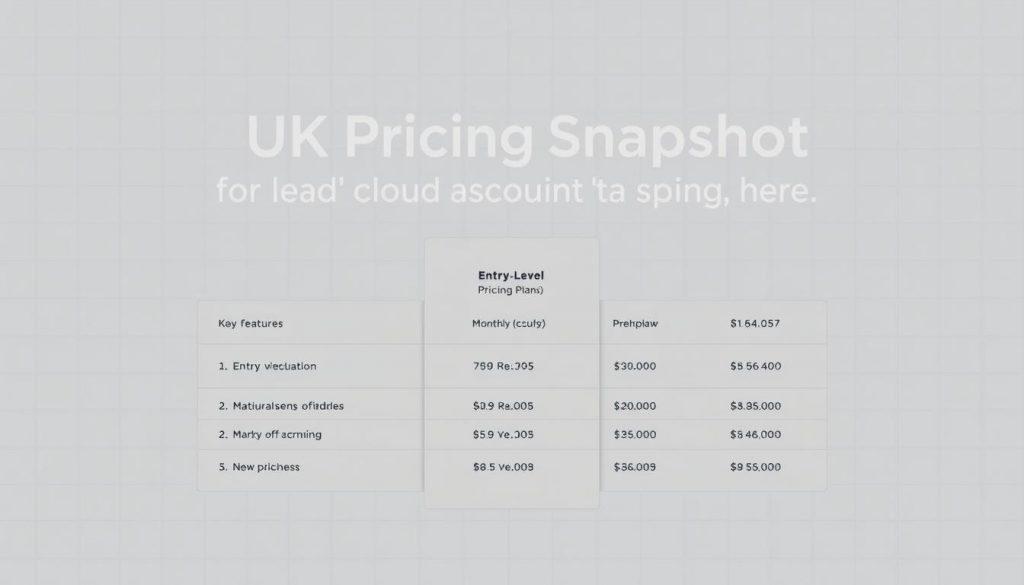Open the New prichess feature row
Image resolution: width=1024 pixels, height=585 pixels.
[258, 467]
